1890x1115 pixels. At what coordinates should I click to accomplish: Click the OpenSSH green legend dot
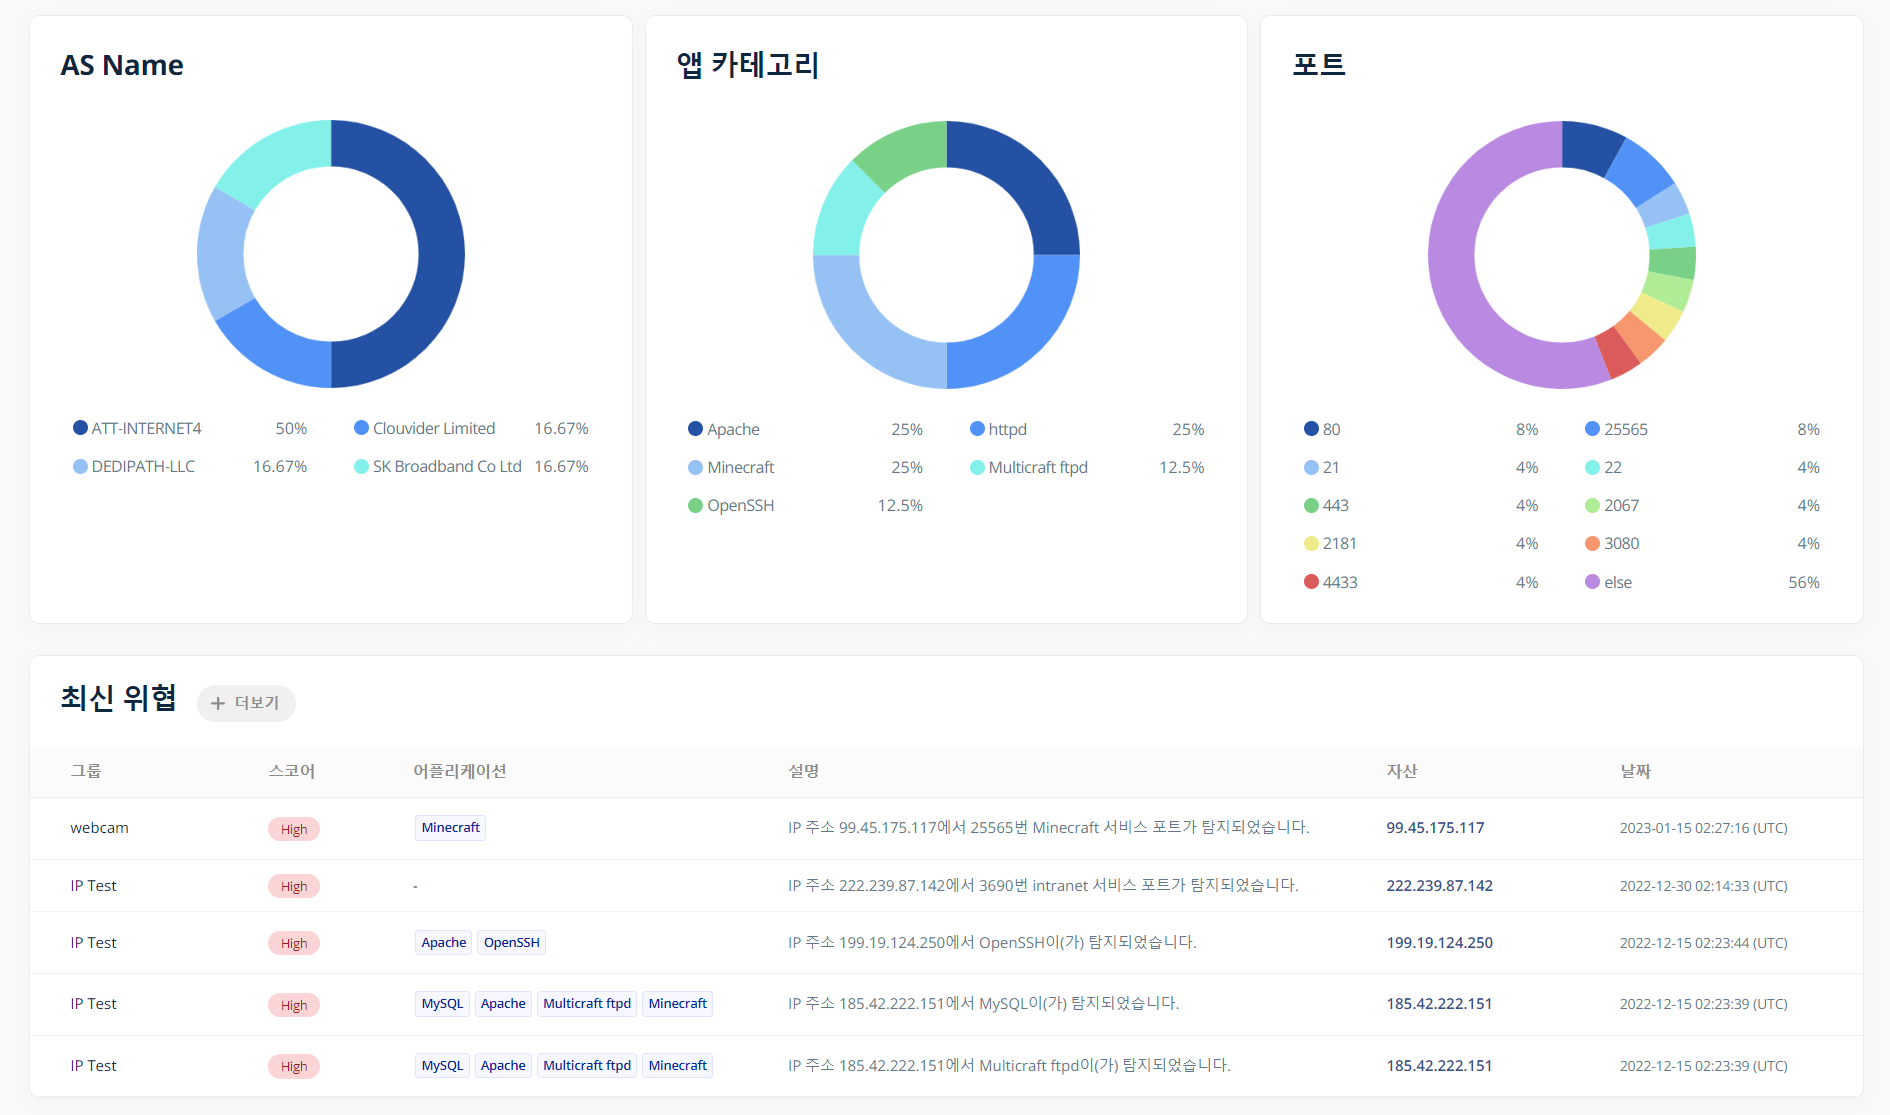pyautogui.click(x=695, y=506)
